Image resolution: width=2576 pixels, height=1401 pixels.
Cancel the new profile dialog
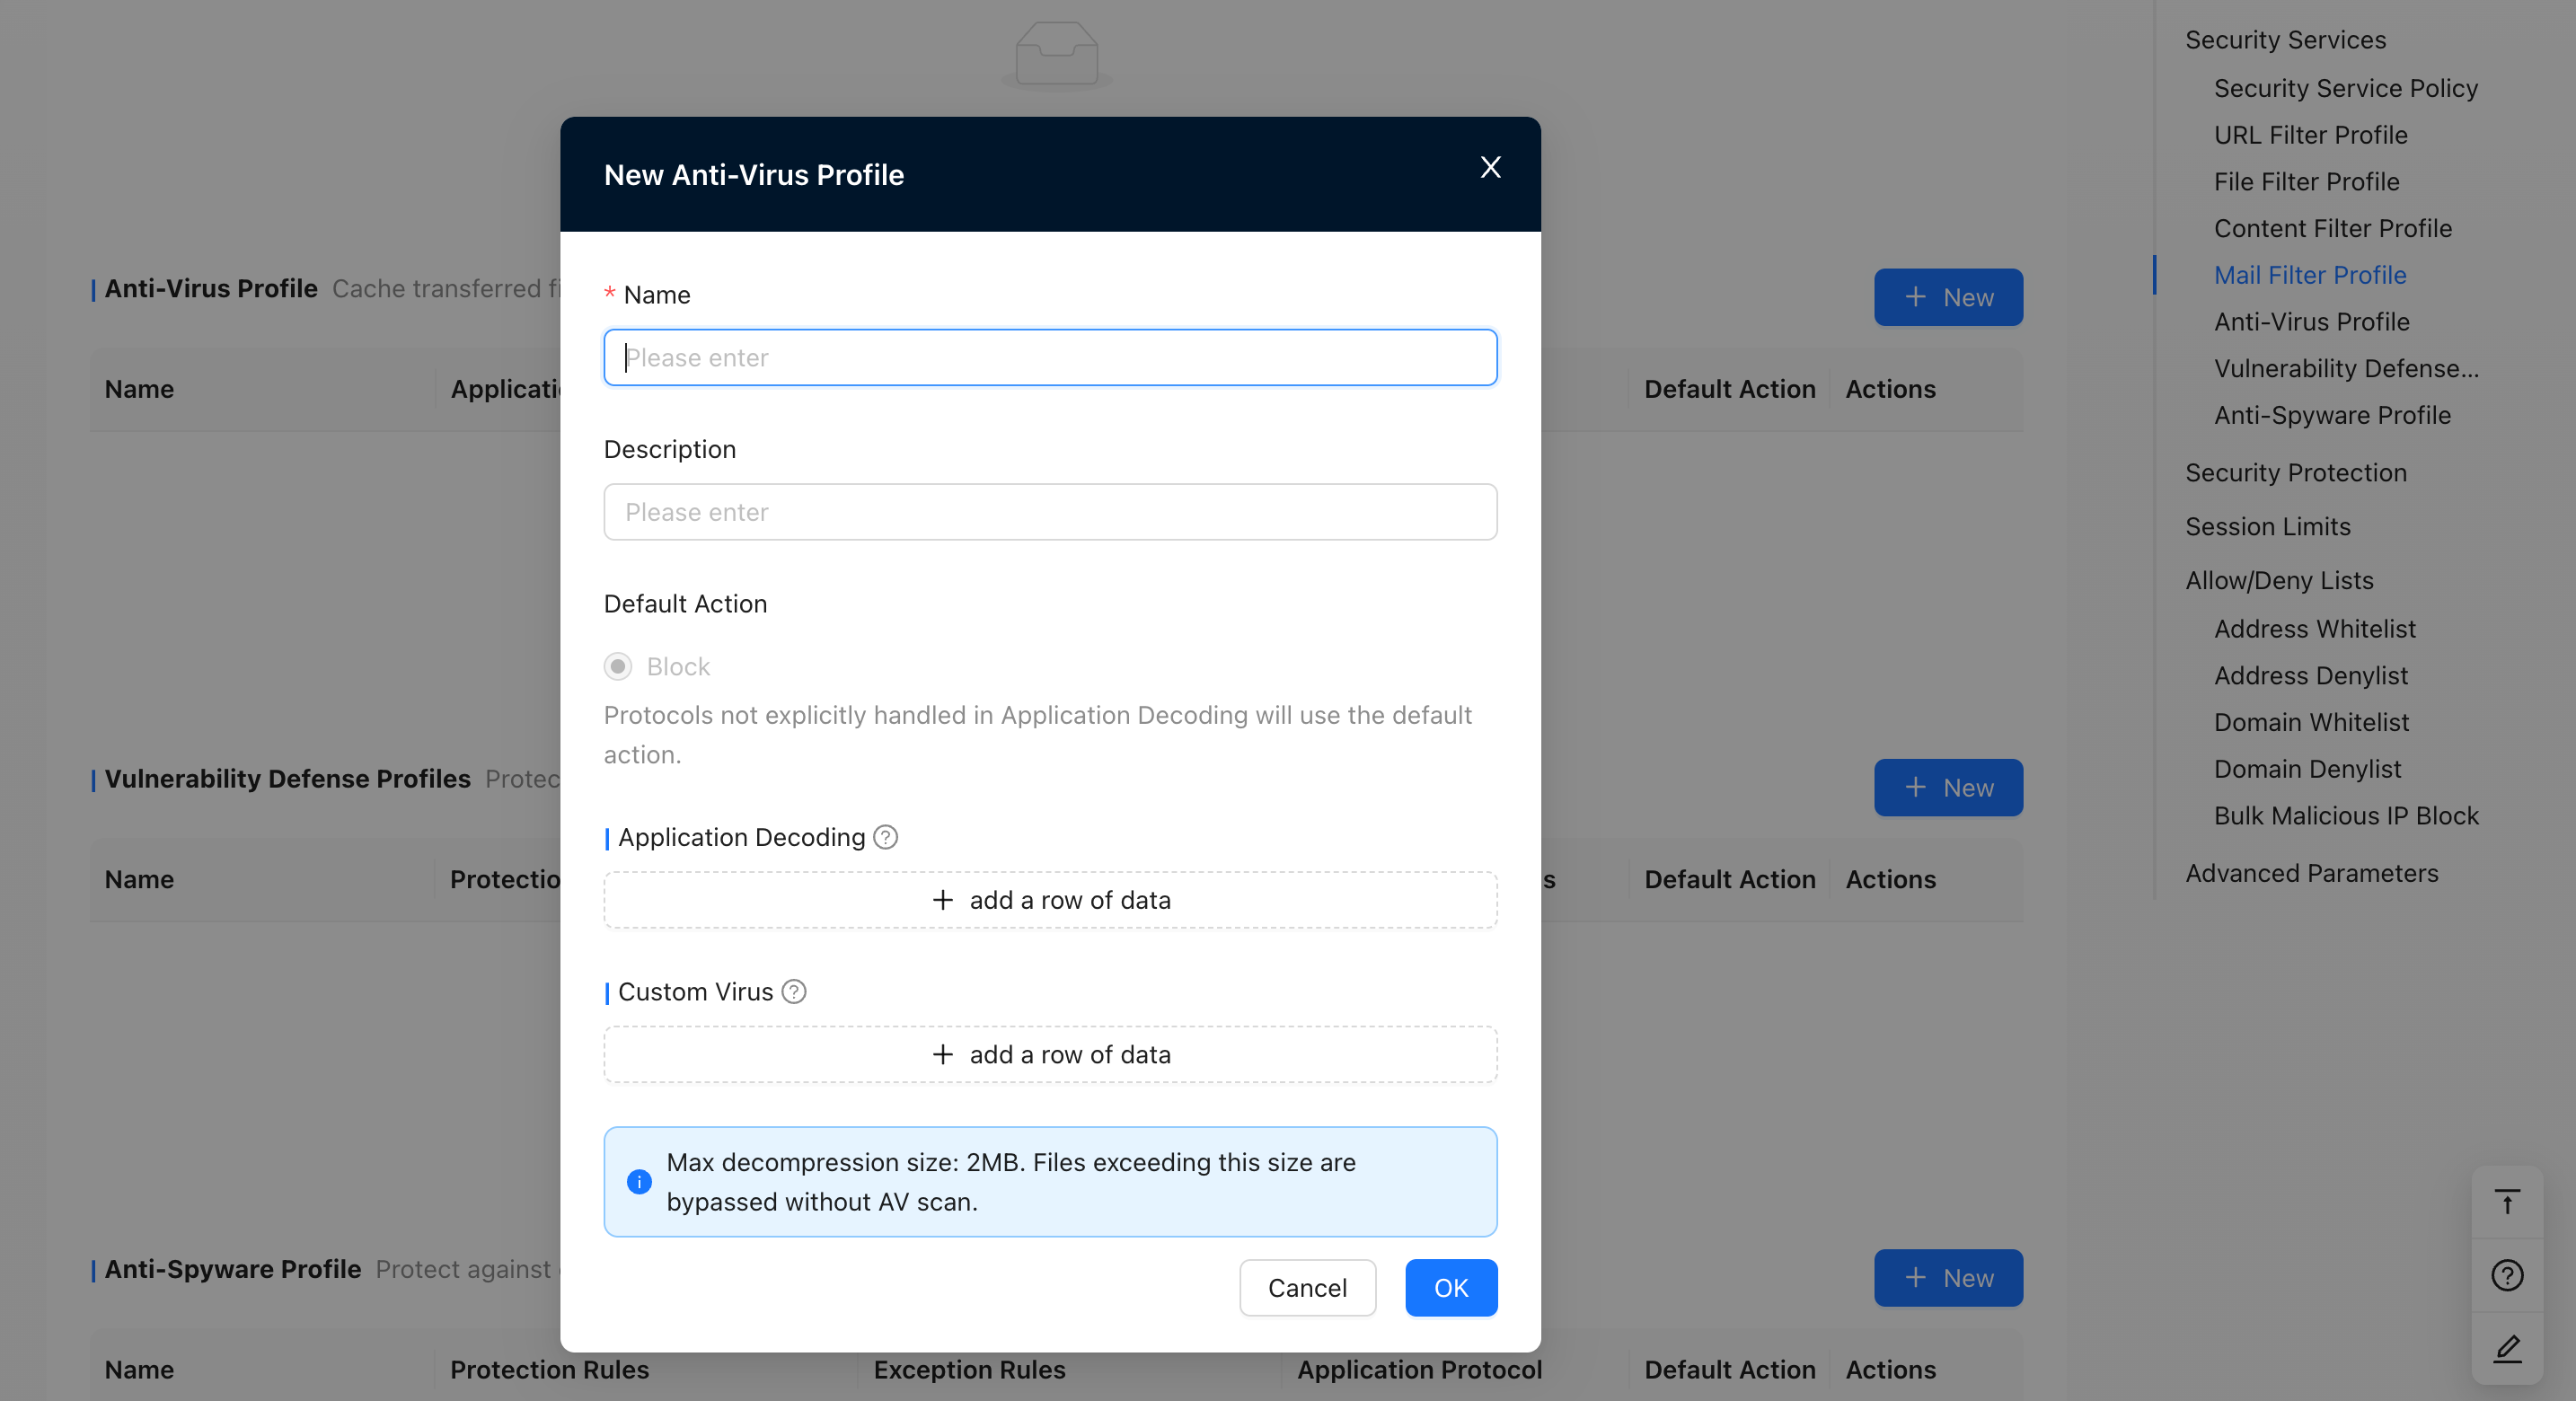pos(1307,1288)
